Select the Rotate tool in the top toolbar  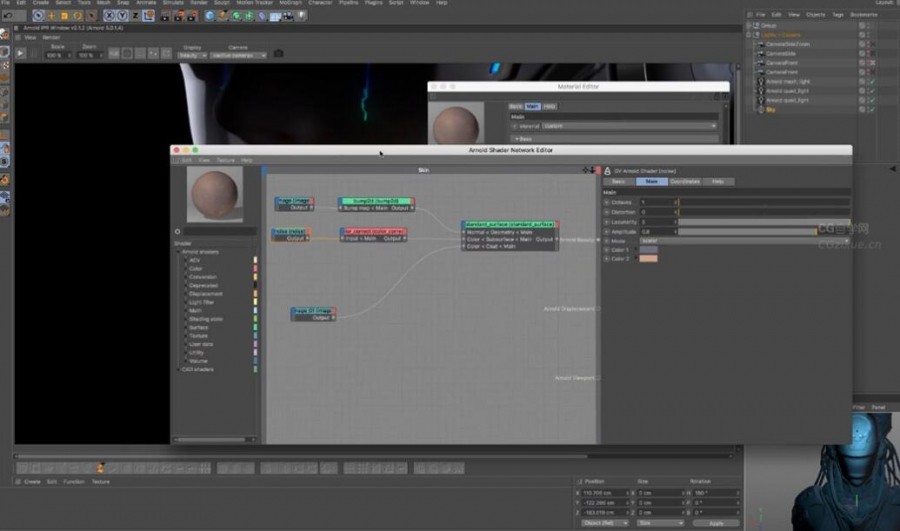[x=77, y=16]
